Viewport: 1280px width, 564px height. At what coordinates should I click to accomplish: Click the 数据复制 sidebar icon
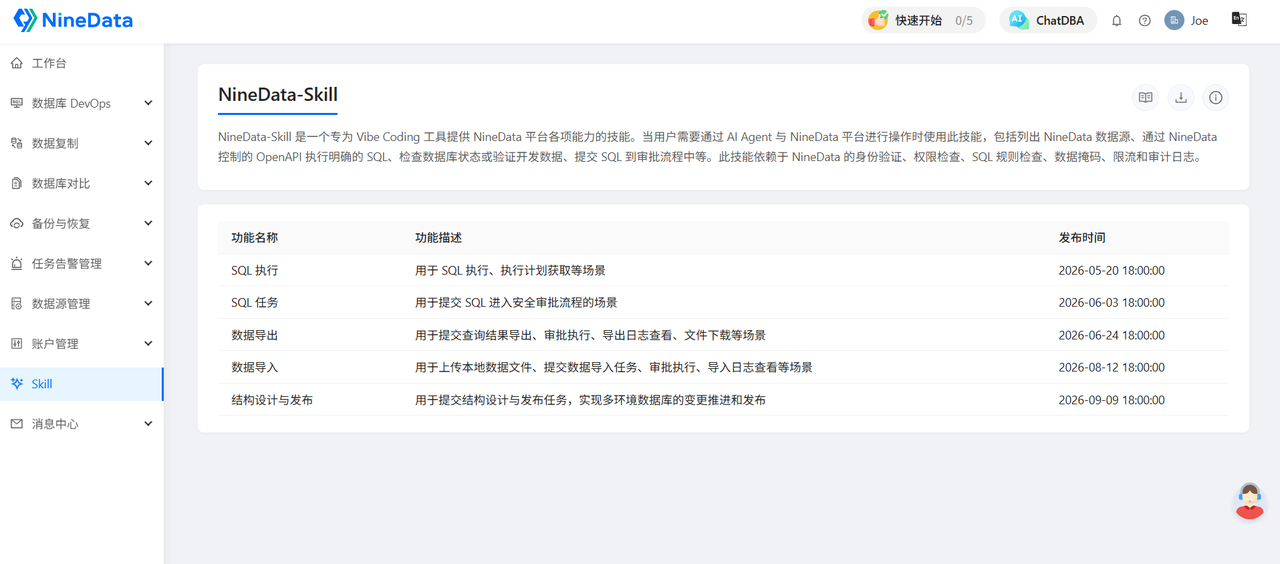(x=16, y=143)
